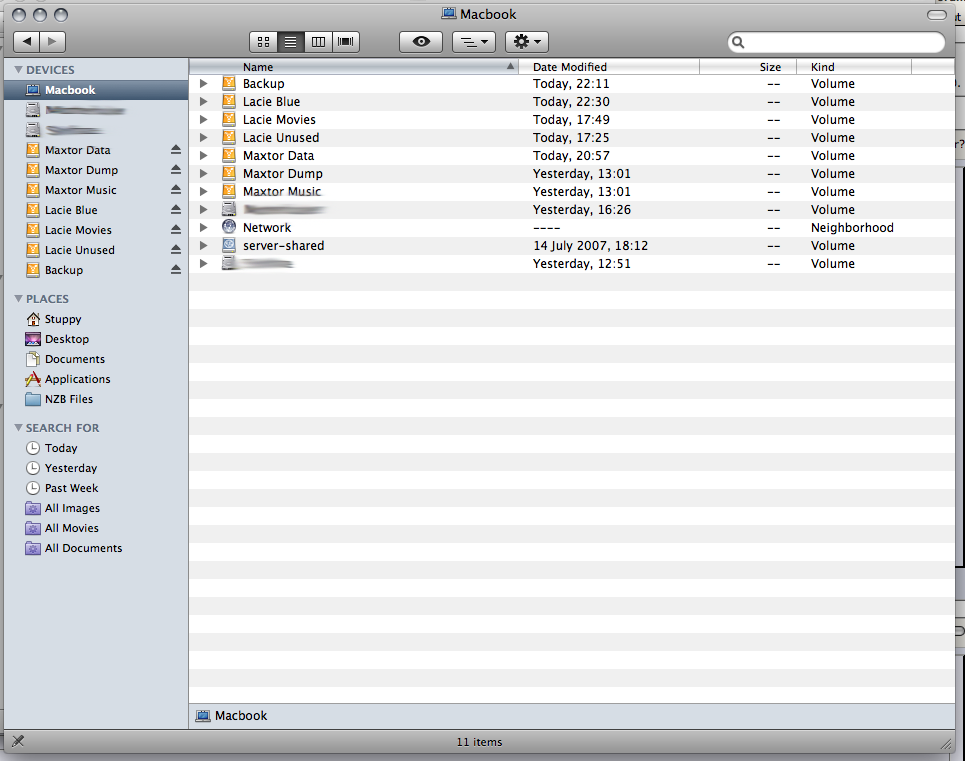The width and height of the screenshot is (965, 761).
Task: Sort by Kind column header
Action: (x=854, y=66)
